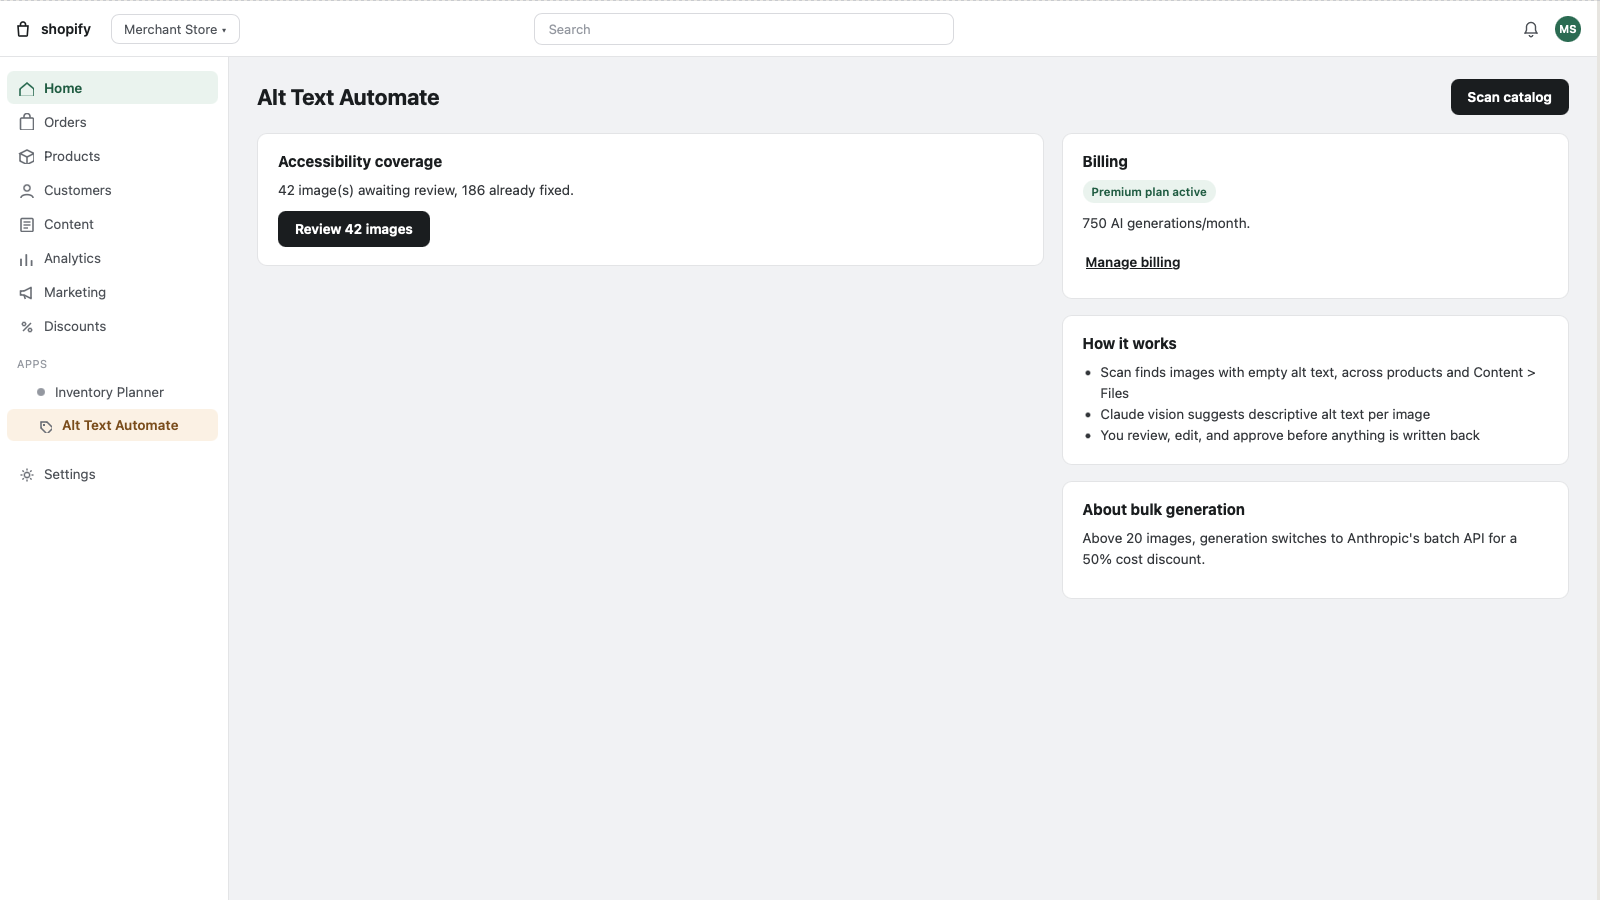
Task: Click the Home house icon in sidebar
Action: 27,89
